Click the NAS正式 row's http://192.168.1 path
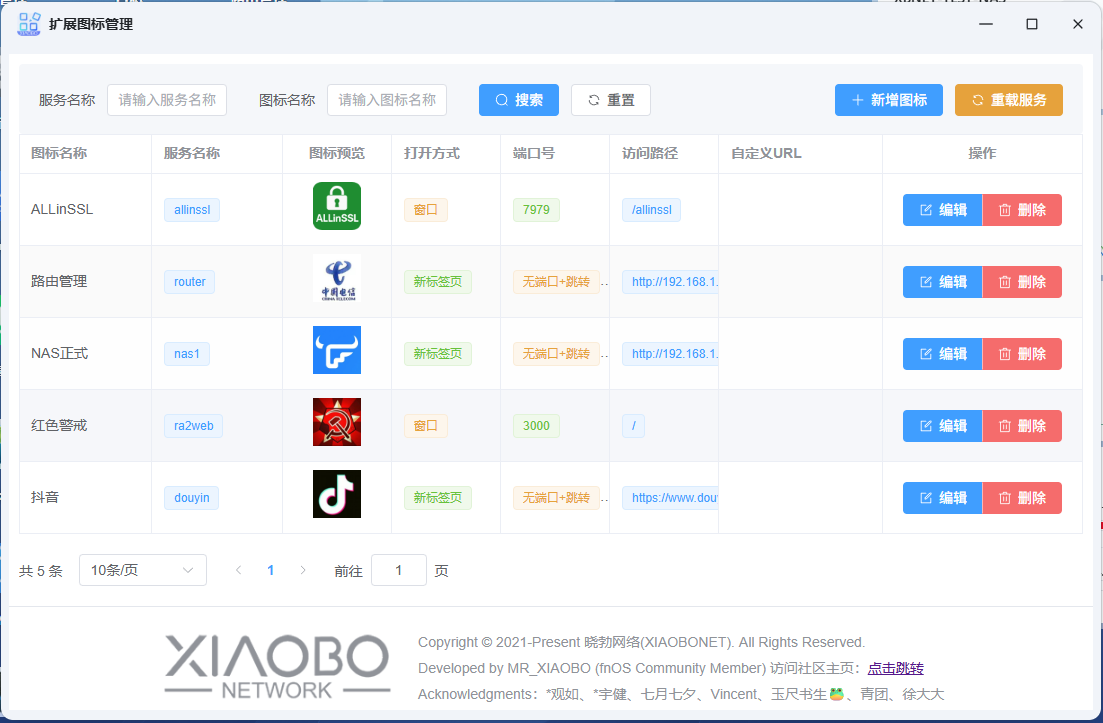Screen dimensions: 1103x723 (x=670, y=354)
